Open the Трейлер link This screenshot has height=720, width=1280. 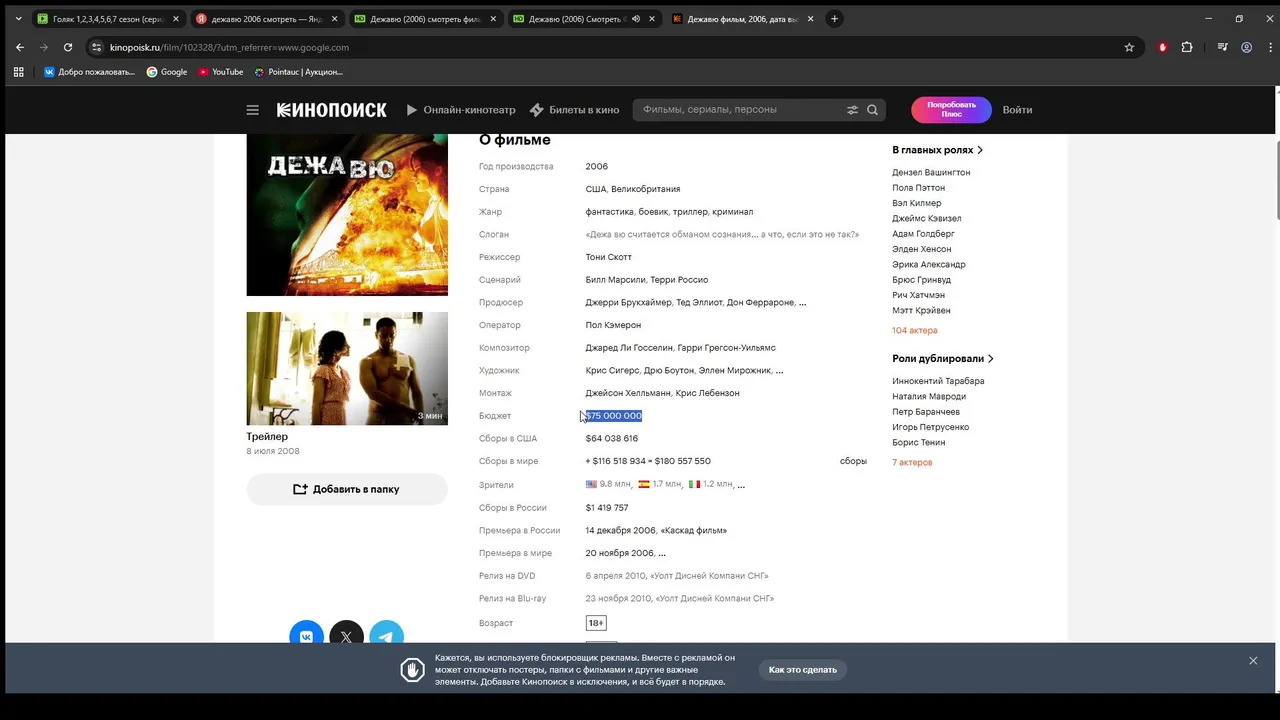coord(267,437)
